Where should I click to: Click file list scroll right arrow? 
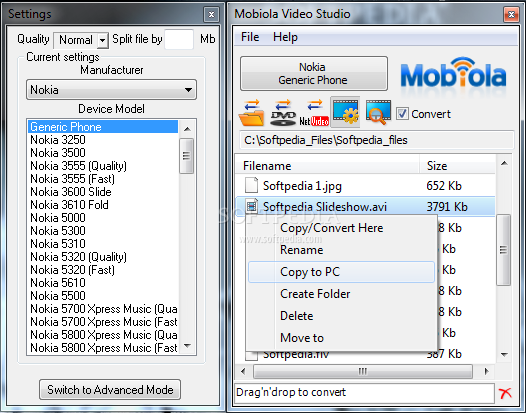(x=486, y=371)
